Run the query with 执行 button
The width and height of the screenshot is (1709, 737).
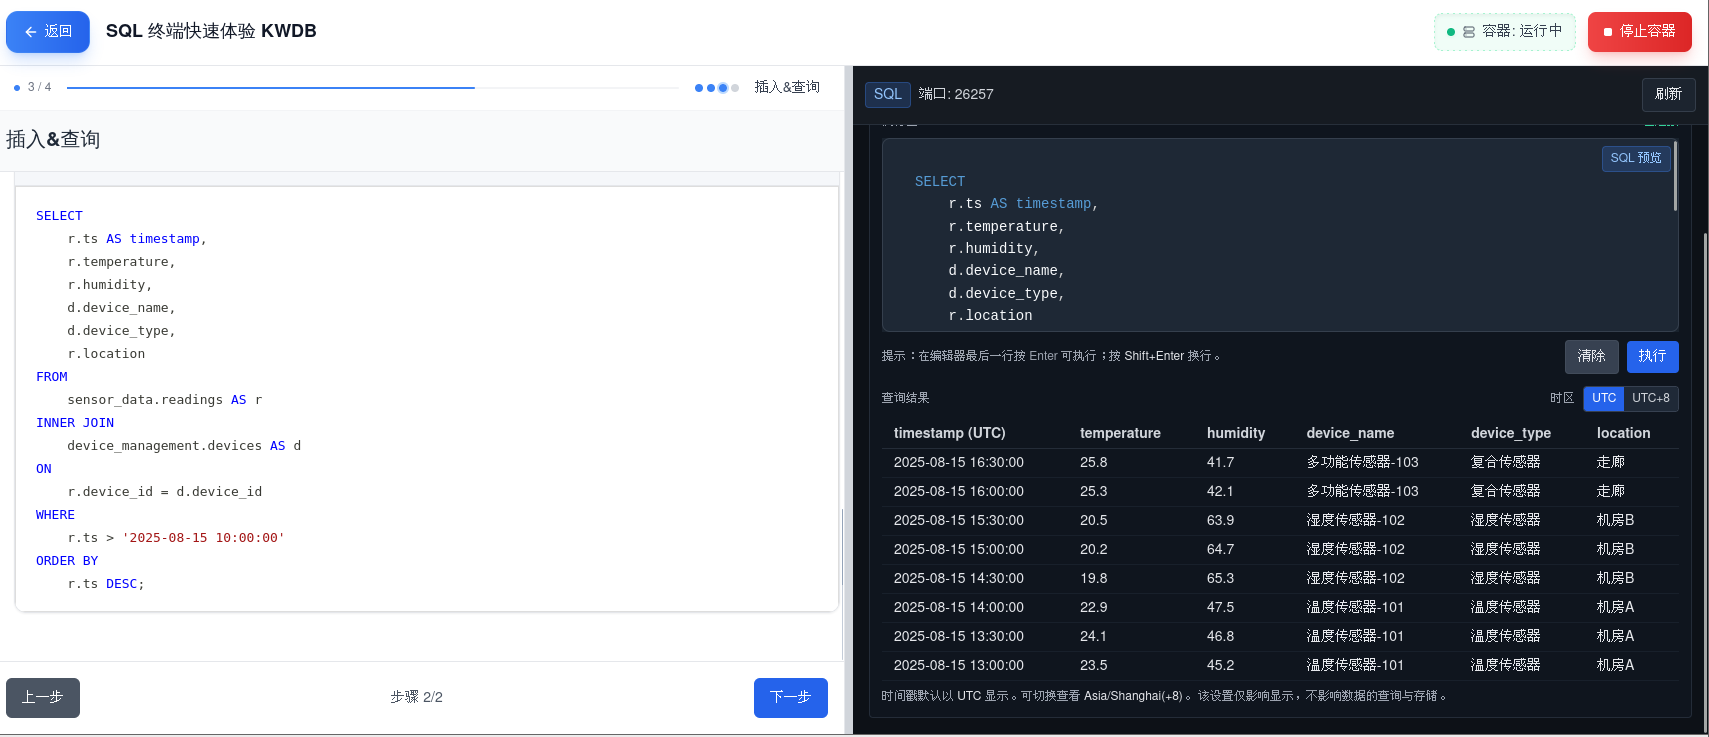1652,356
